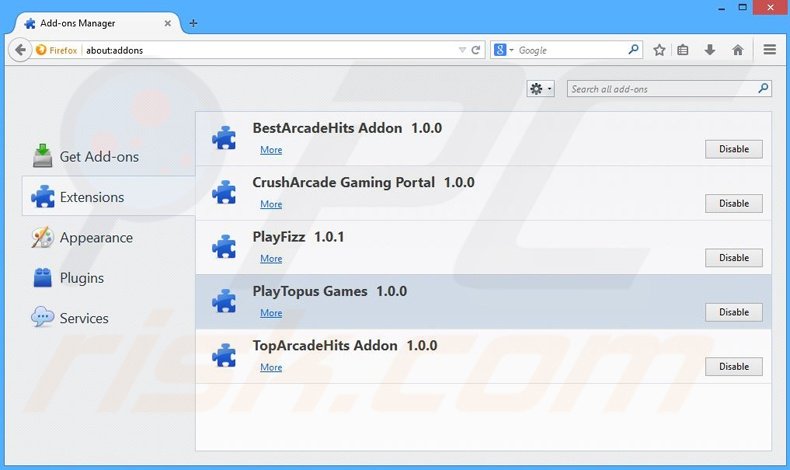Open the URL history dropdown arrow
Image resolution: width=790 pixels, height=470 pixels.
[462, 50]
